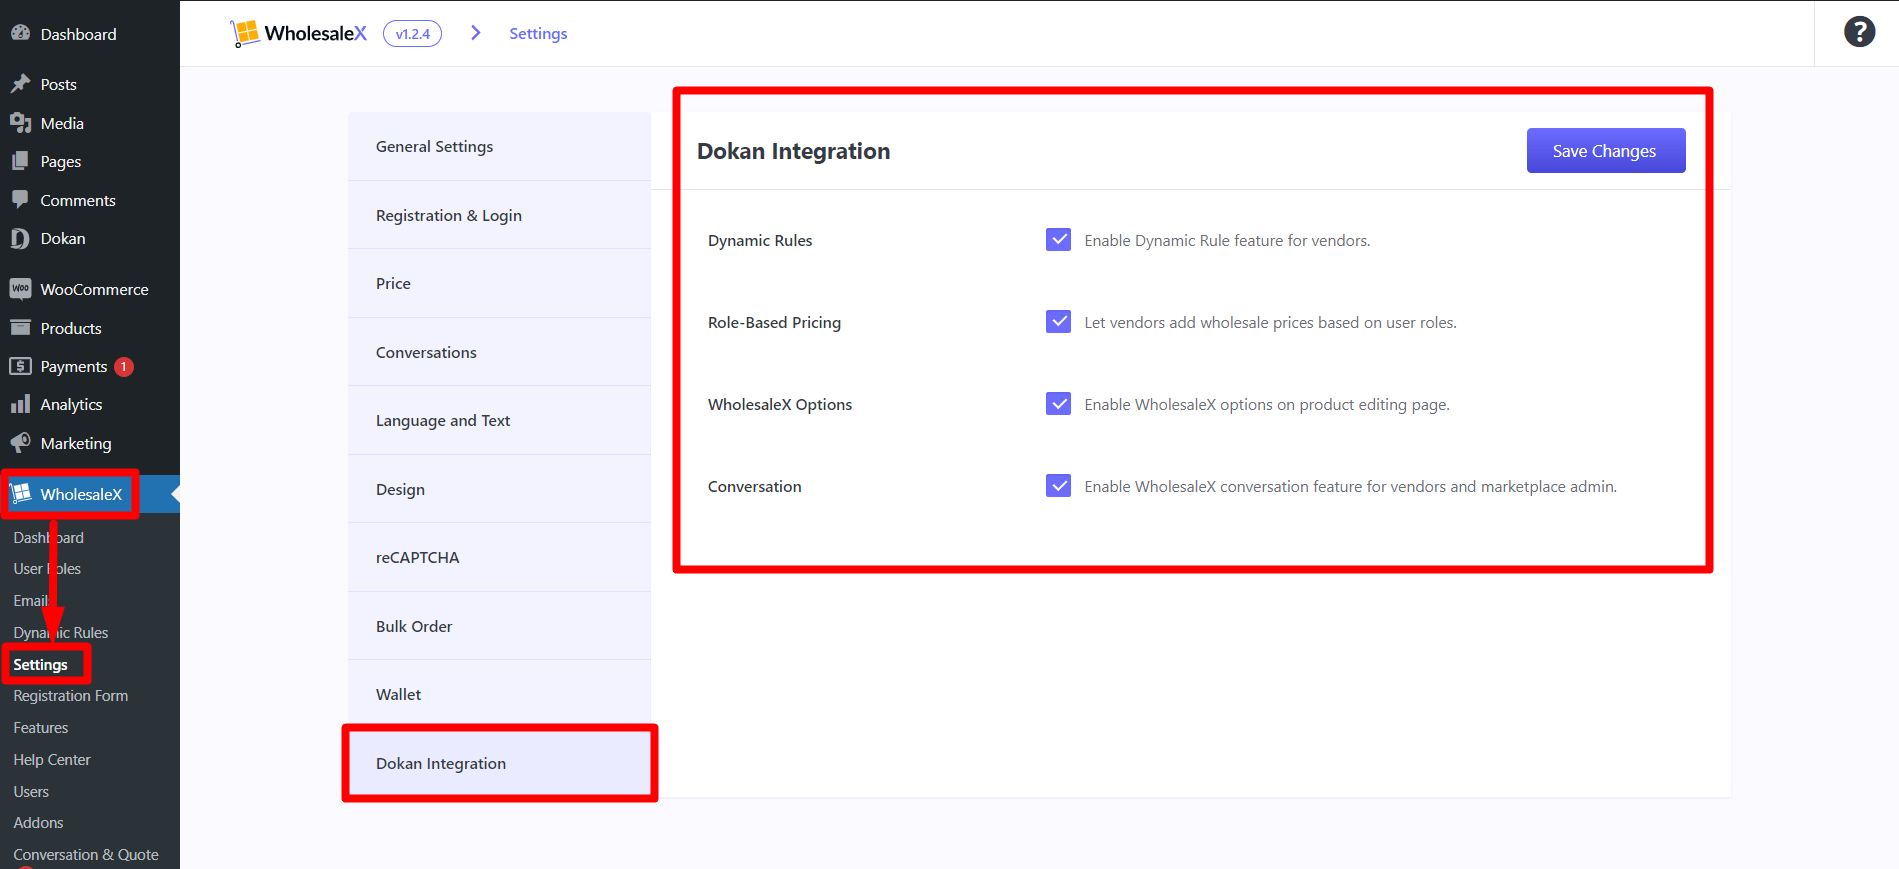Click 'Enable WholesaleX conversation feature' description

pos(1350,486)
